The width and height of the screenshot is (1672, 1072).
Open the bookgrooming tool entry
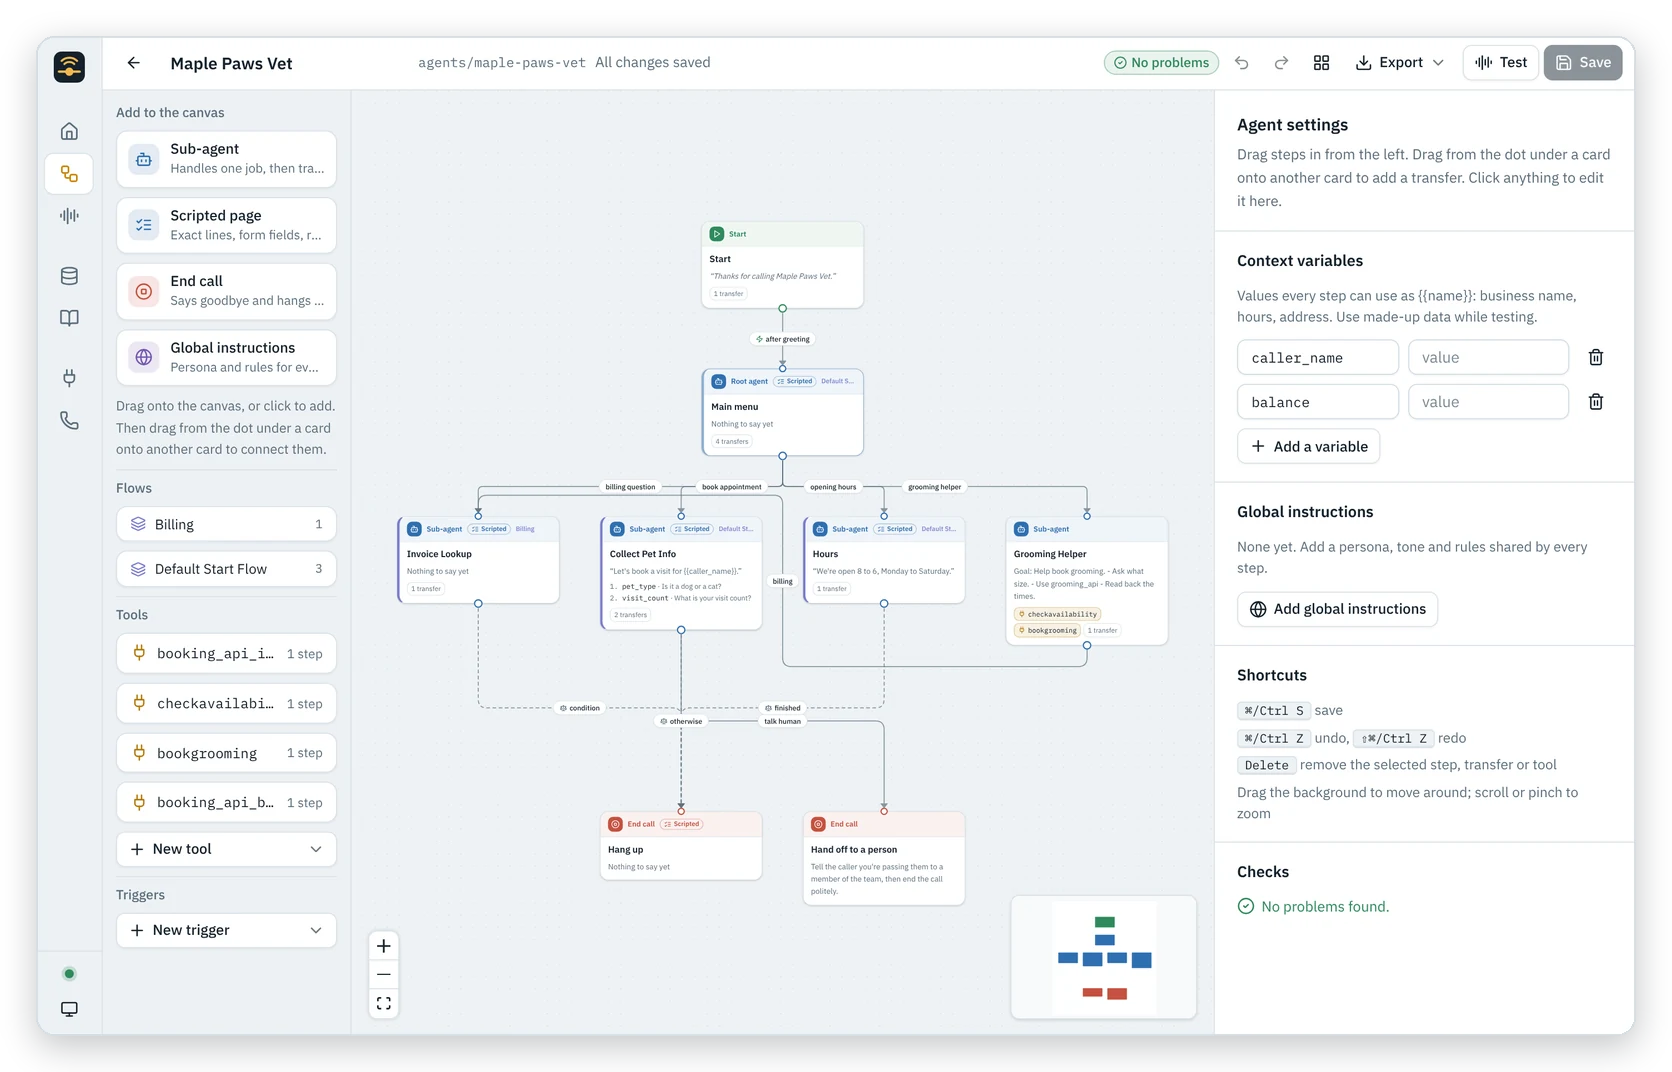pos(226,753)
